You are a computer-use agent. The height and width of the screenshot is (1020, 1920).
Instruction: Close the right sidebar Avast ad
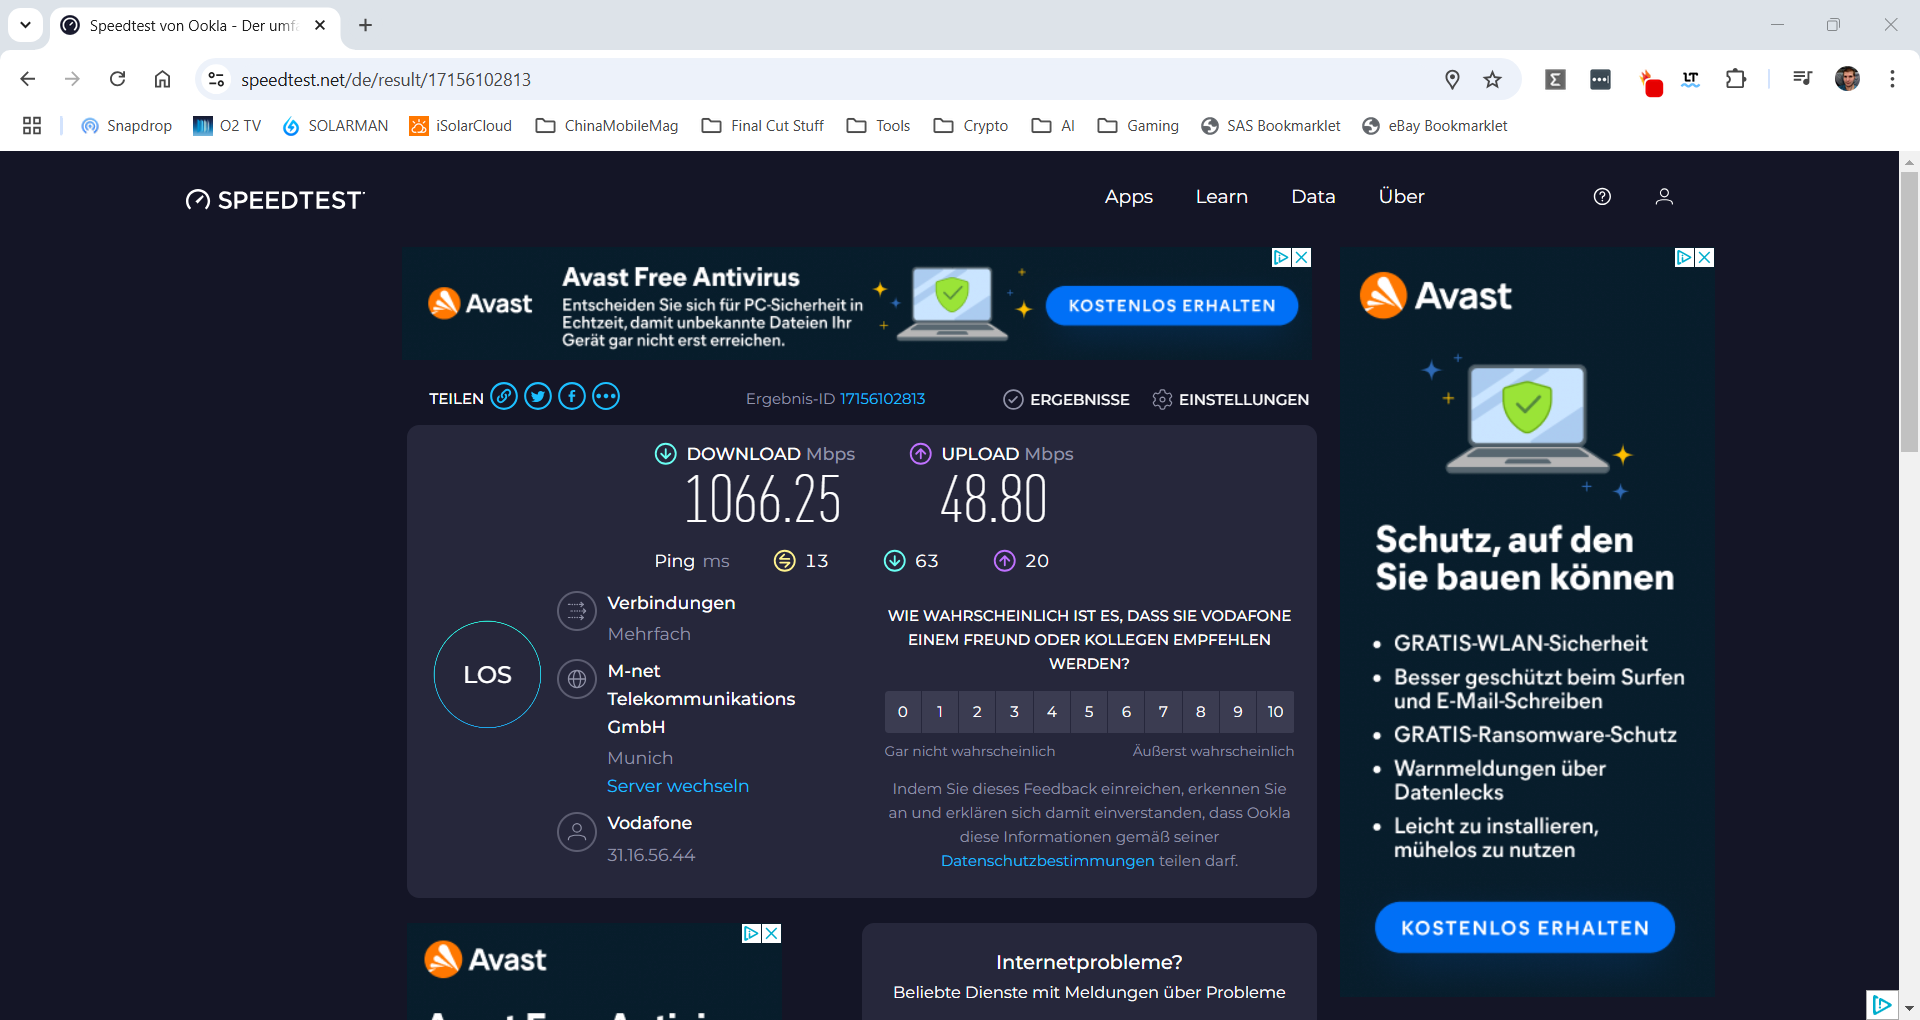click(x=1705, y=258)
